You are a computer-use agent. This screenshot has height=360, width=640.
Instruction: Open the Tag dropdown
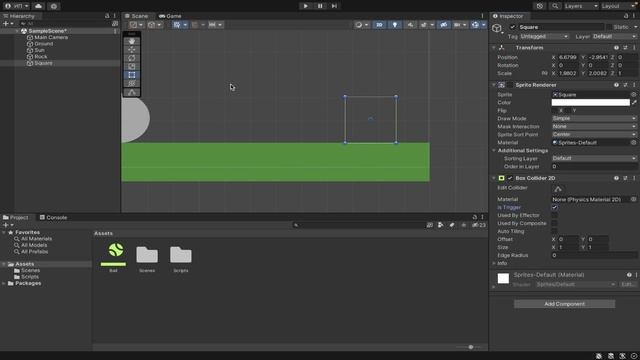(544, 36)
